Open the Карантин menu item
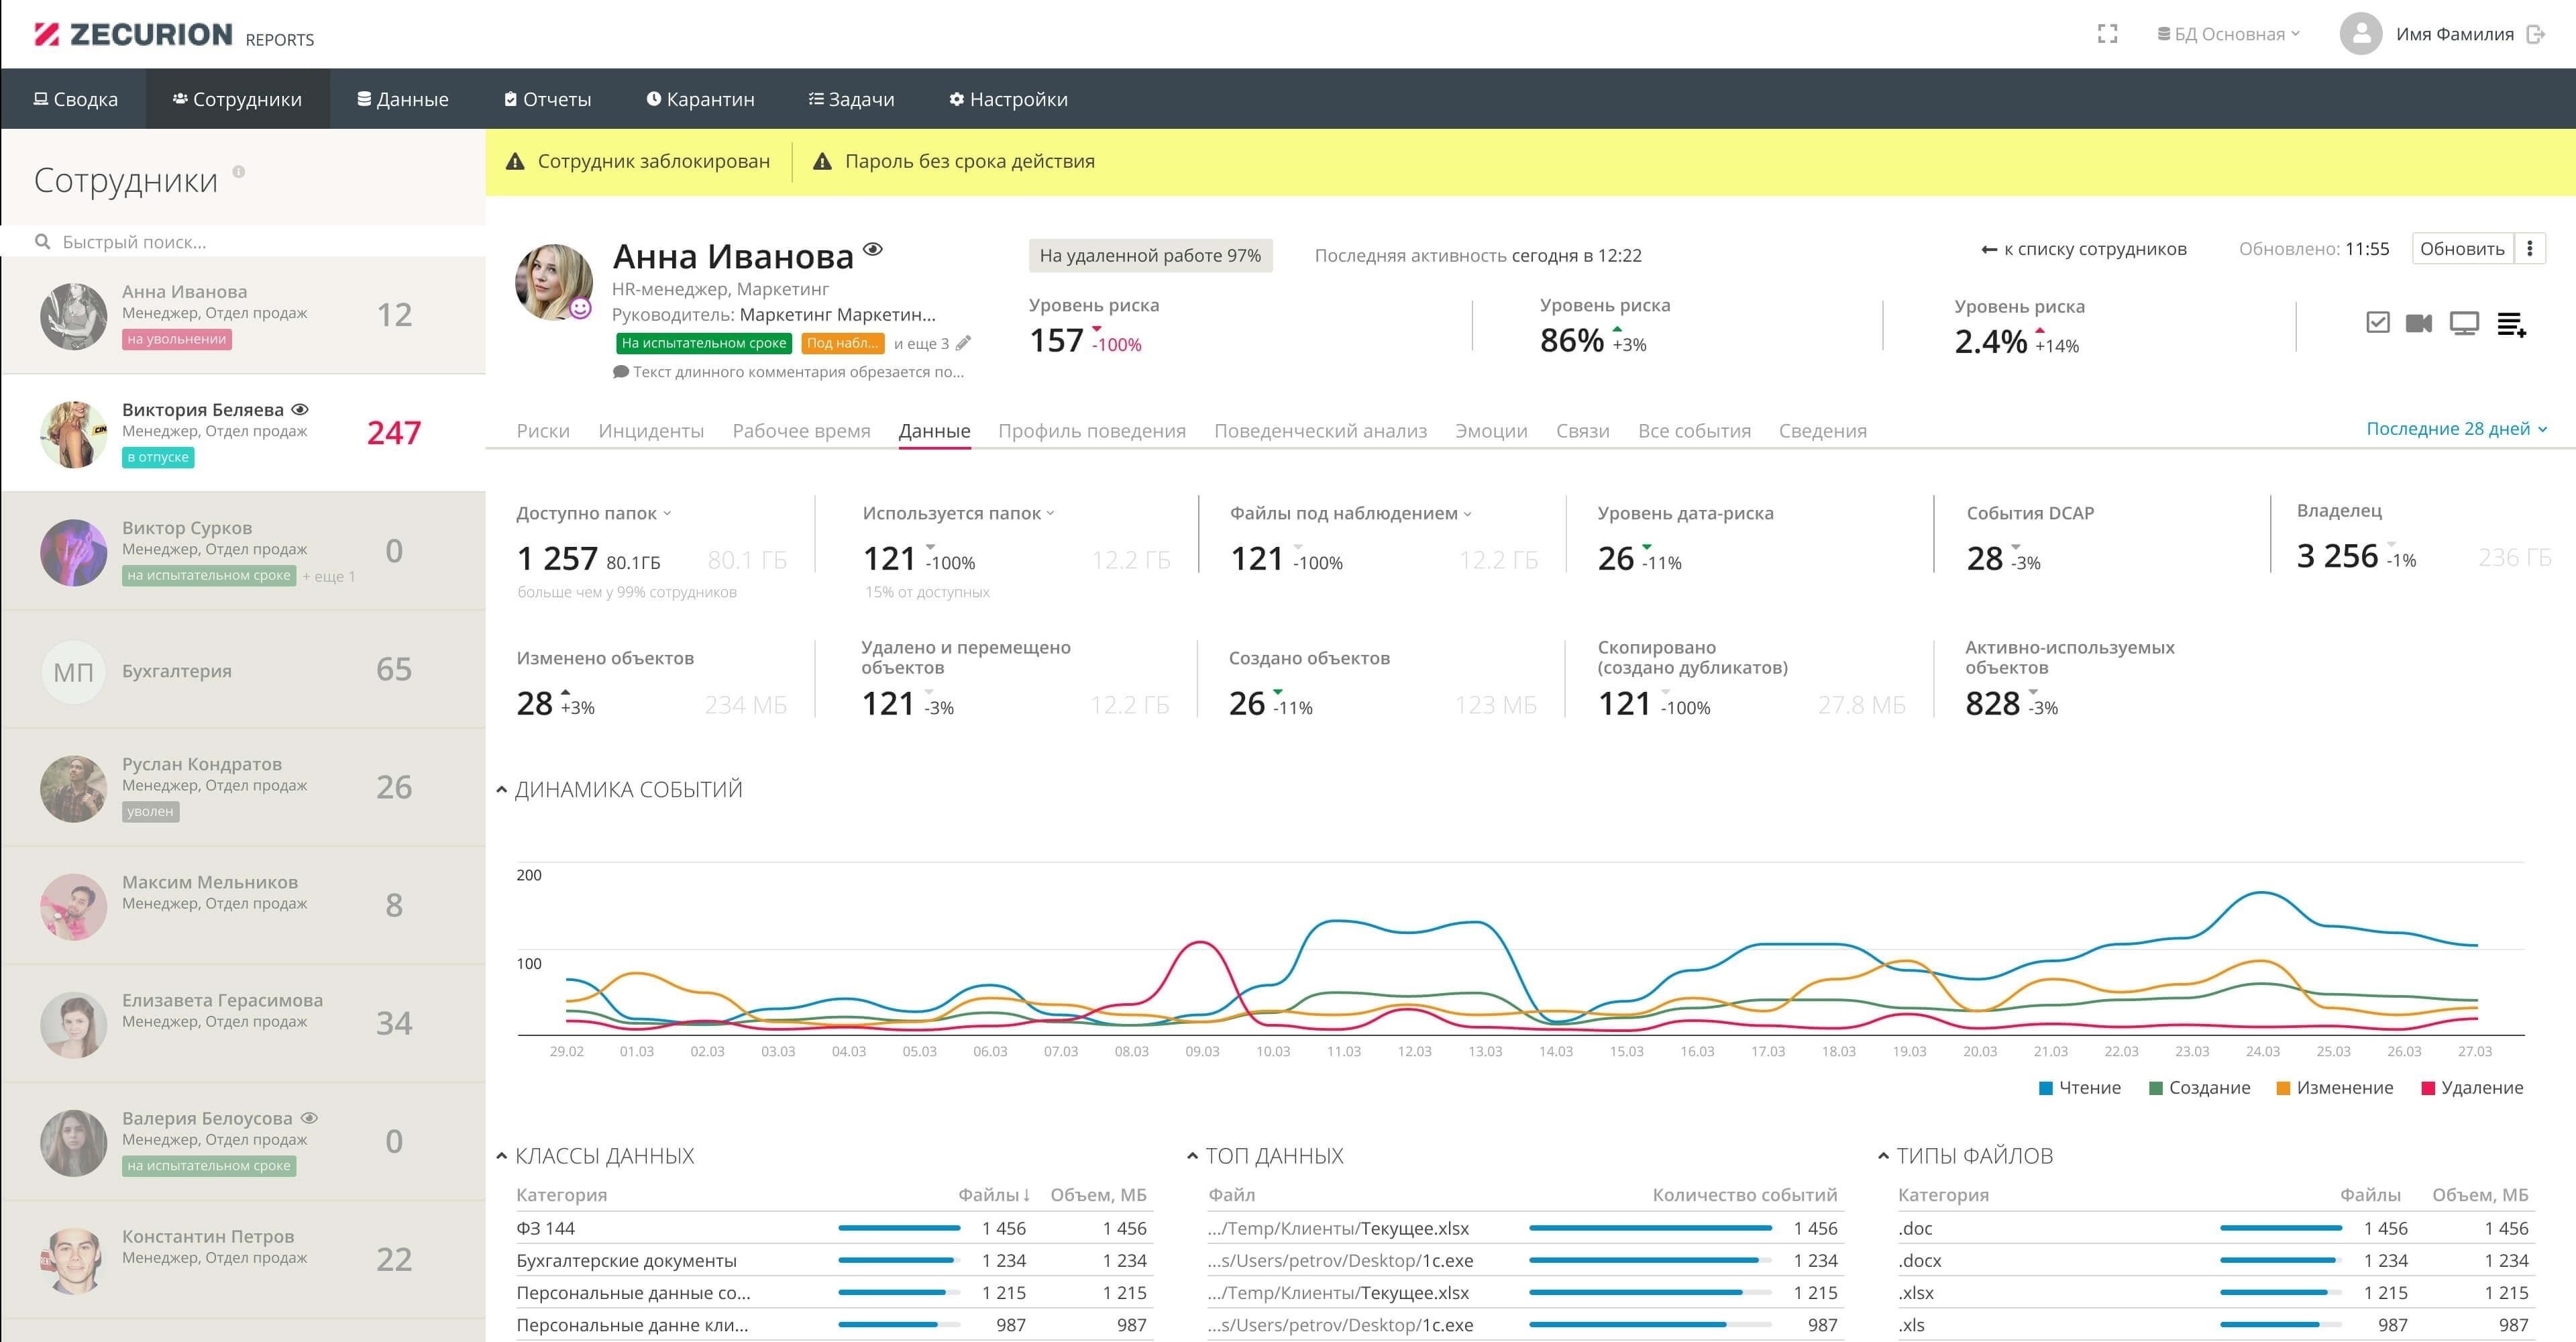 point(700,99)
